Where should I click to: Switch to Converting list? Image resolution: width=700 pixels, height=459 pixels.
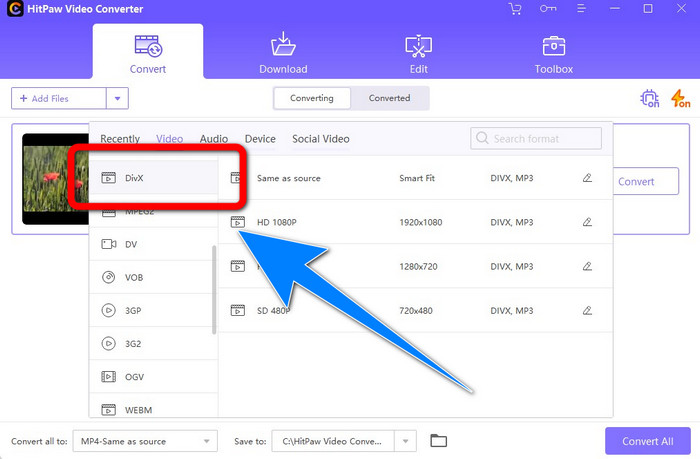click(x=312, y=98)
